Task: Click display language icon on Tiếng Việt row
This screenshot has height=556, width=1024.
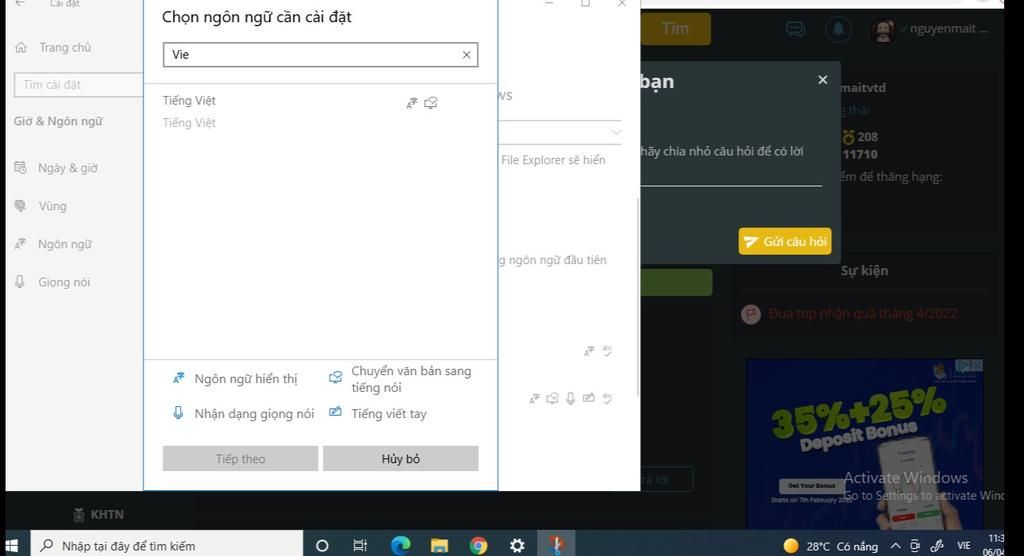Action: click(411, 103)
